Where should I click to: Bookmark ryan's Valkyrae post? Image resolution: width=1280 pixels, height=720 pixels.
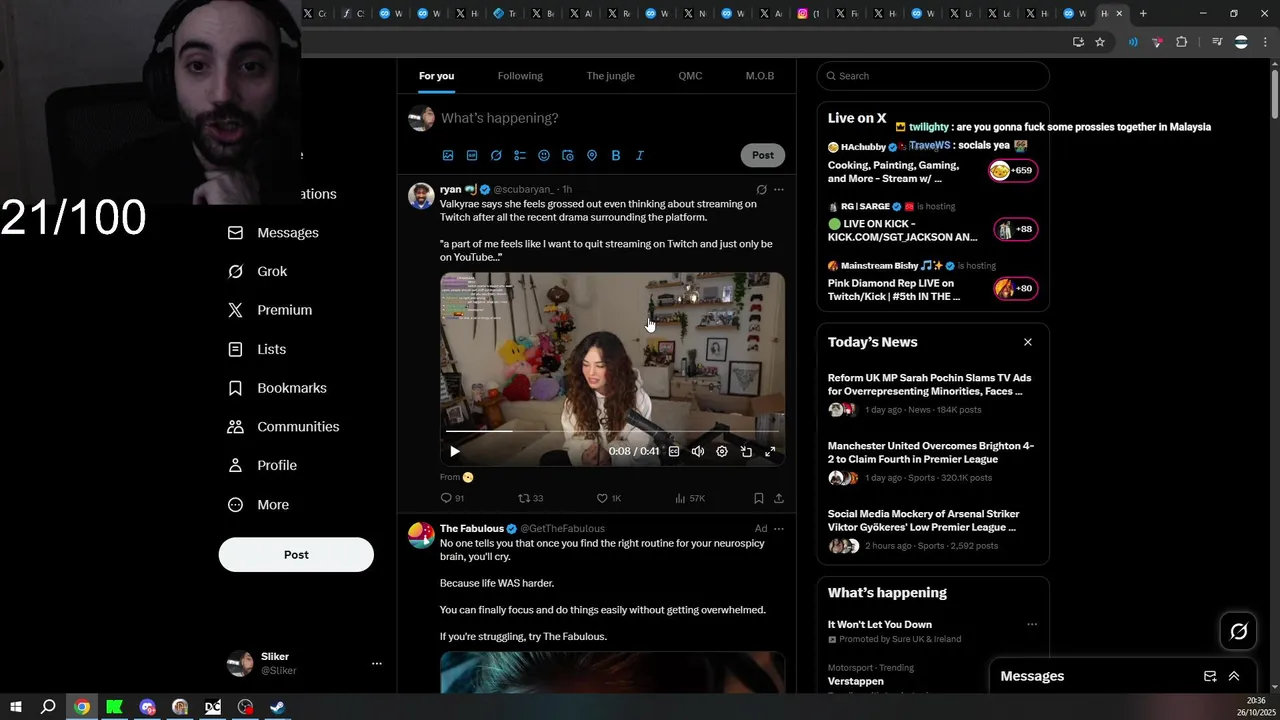(x=759, y=498)
